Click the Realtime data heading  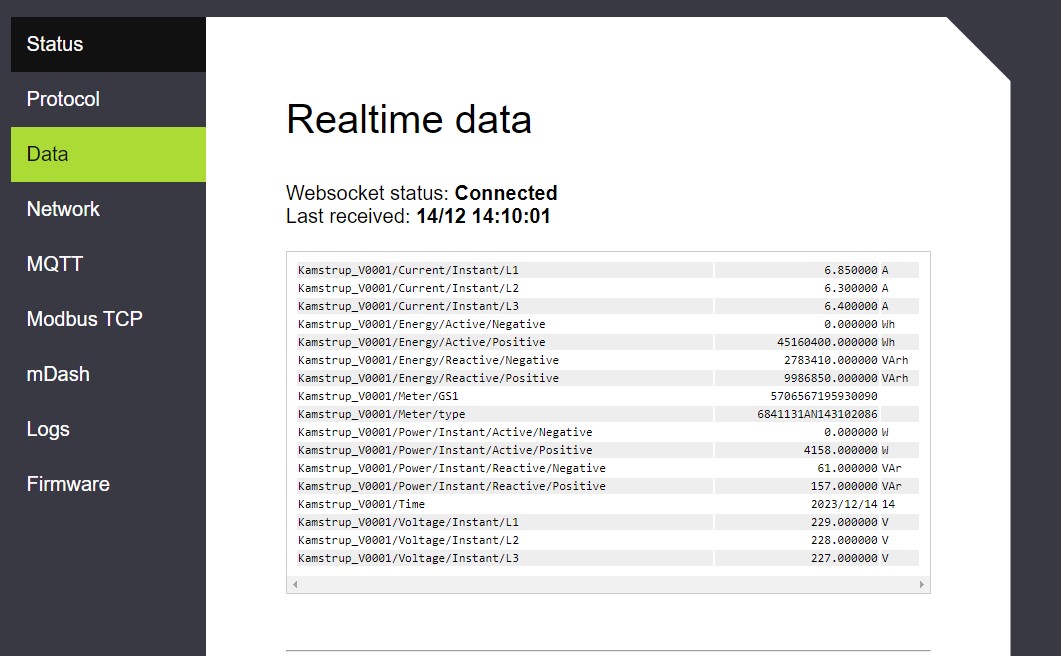point(409,120)
